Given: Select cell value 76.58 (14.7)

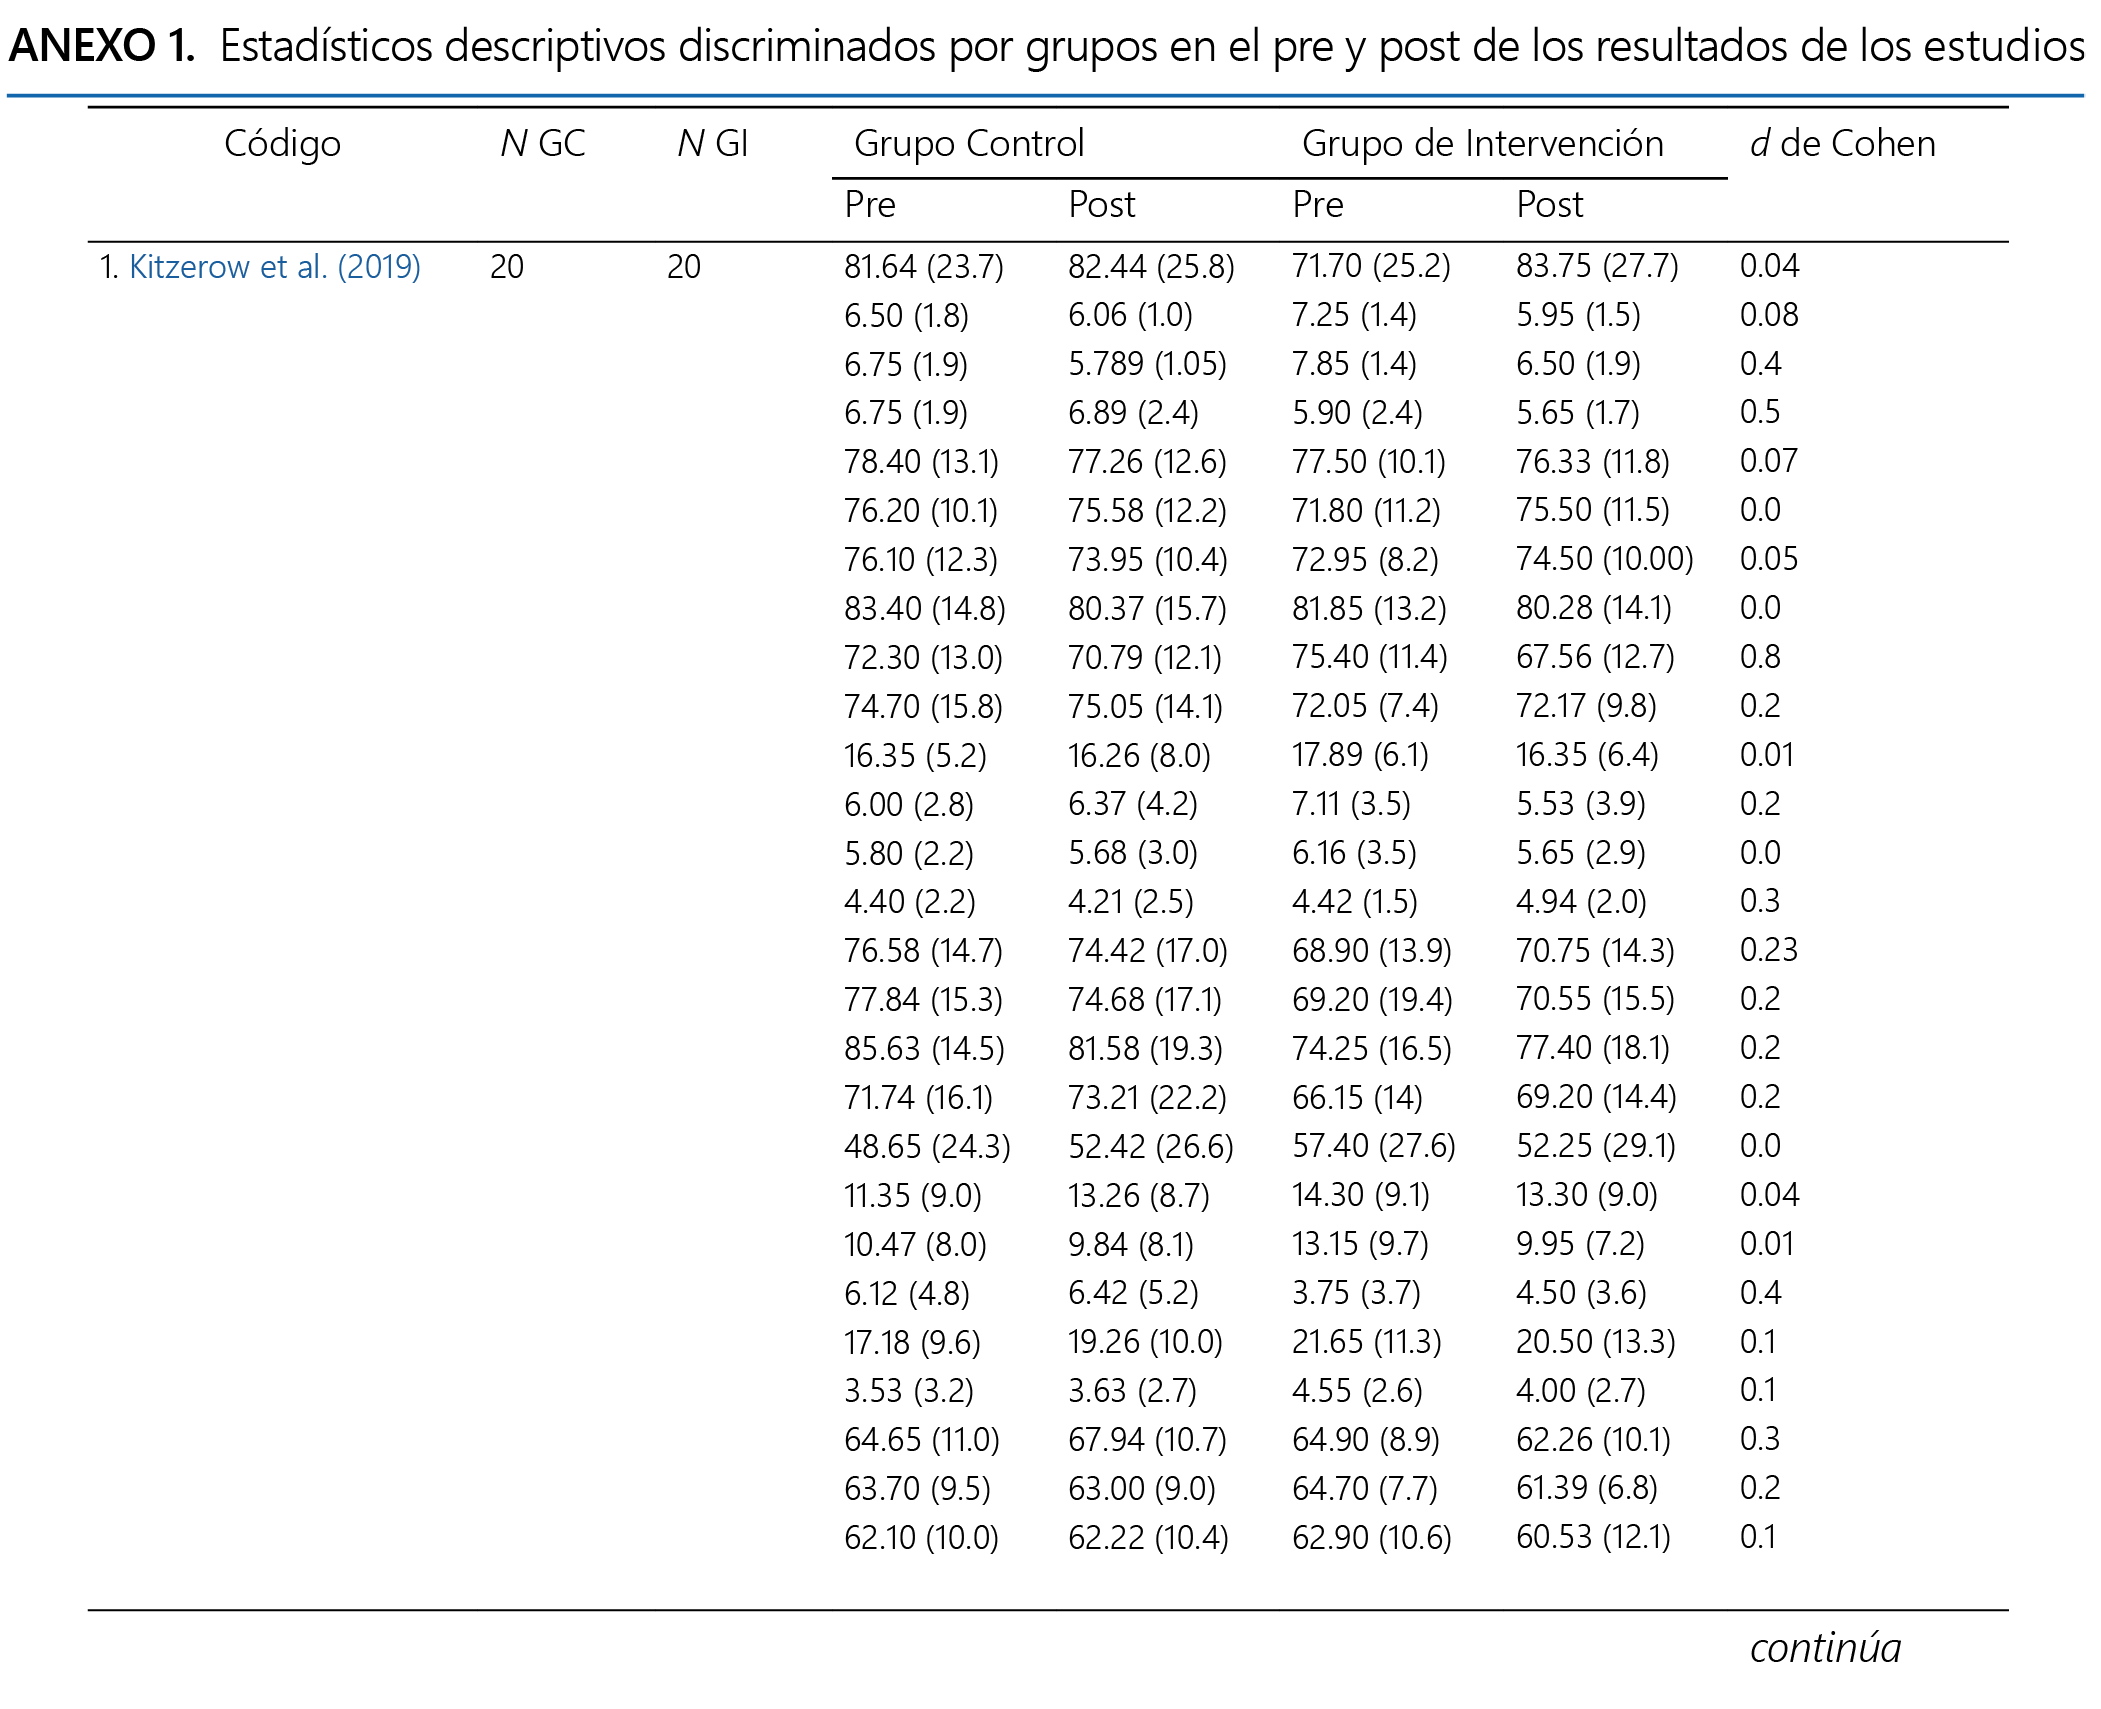Looking at the screenshot, I should pyautogui.click(x=923, y=952).
